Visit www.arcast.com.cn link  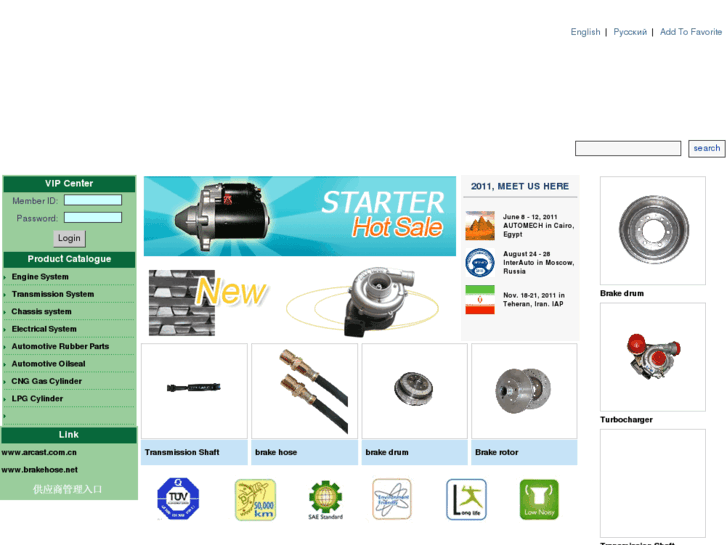[39, 452]
